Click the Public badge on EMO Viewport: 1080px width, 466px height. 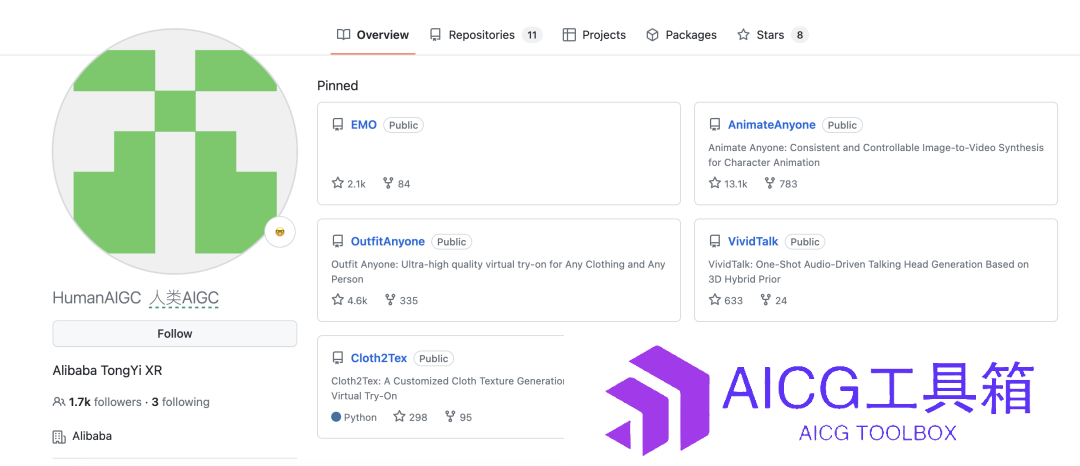click(404, 125)
